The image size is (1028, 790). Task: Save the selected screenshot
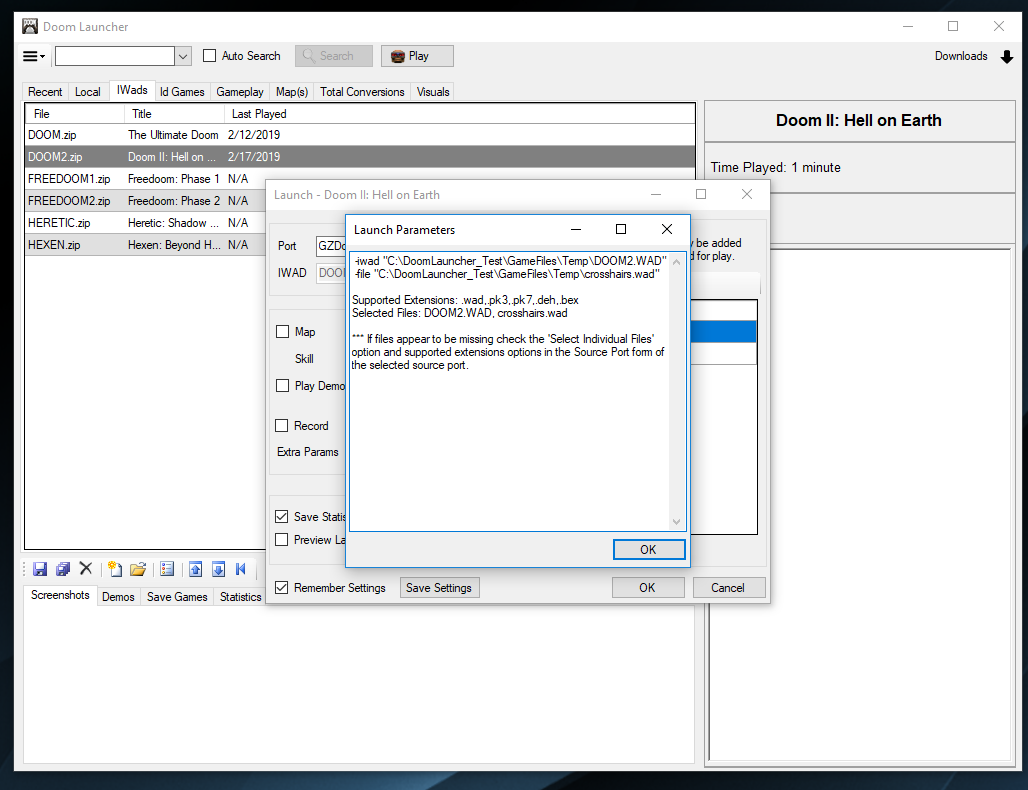pyautogui.click(x=40, y=568)
